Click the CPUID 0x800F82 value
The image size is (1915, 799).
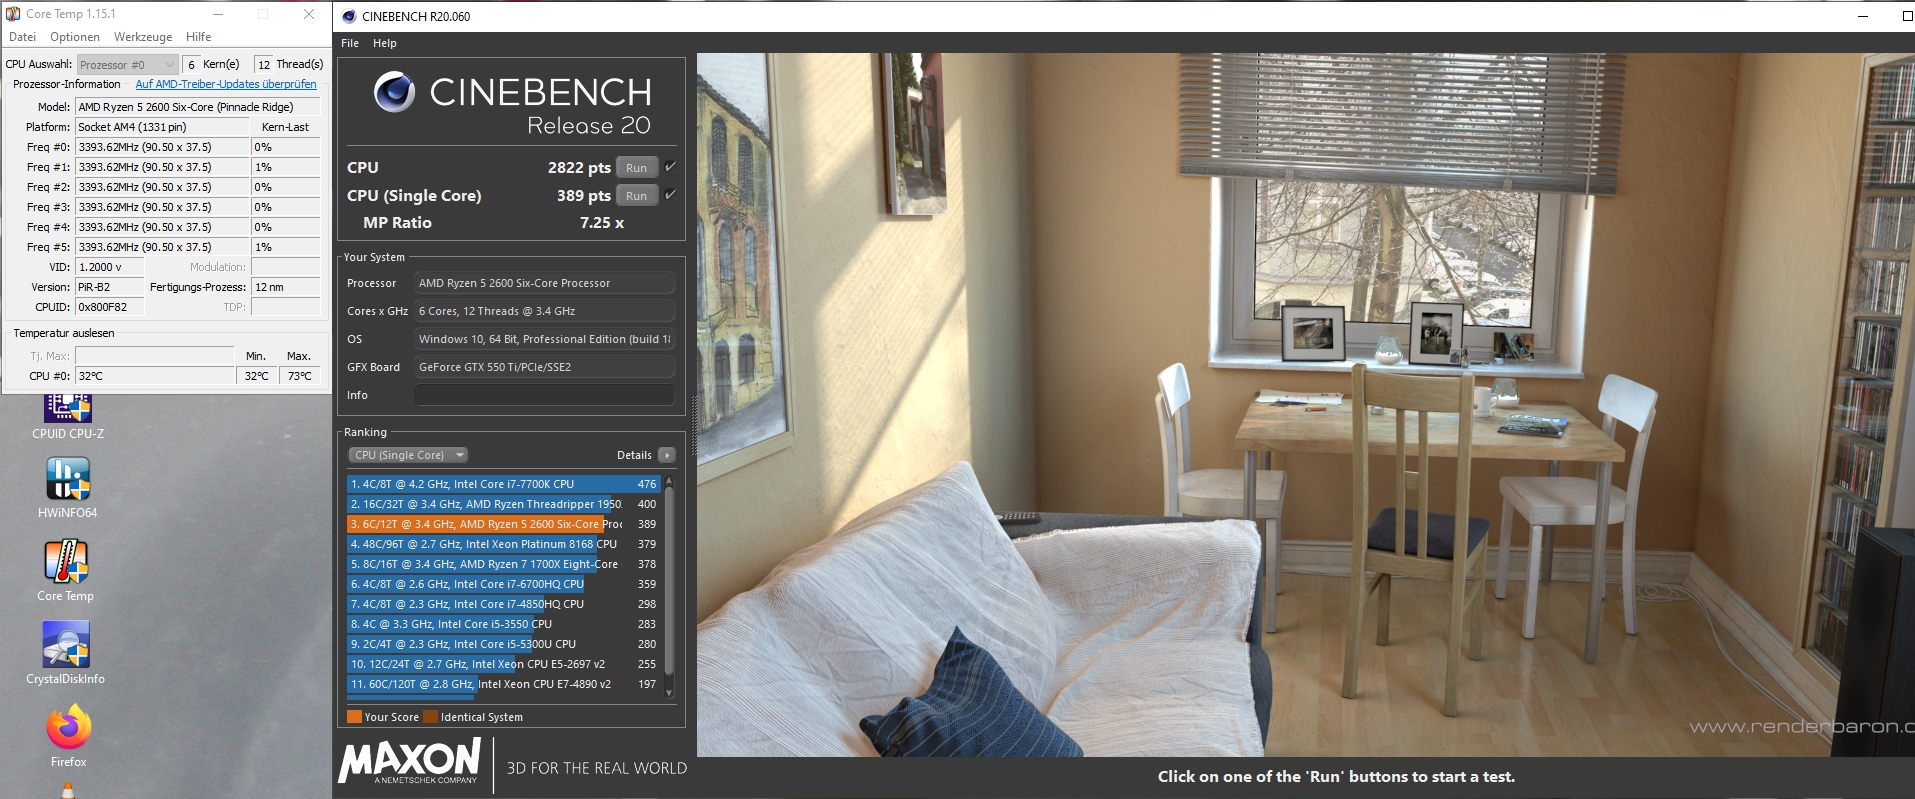(110, 307)
